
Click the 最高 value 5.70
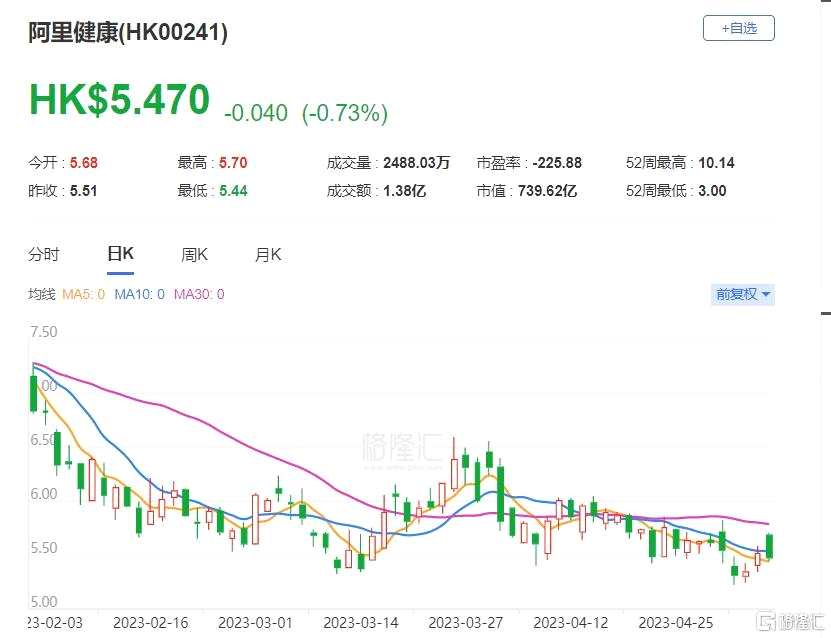point(233,163)
